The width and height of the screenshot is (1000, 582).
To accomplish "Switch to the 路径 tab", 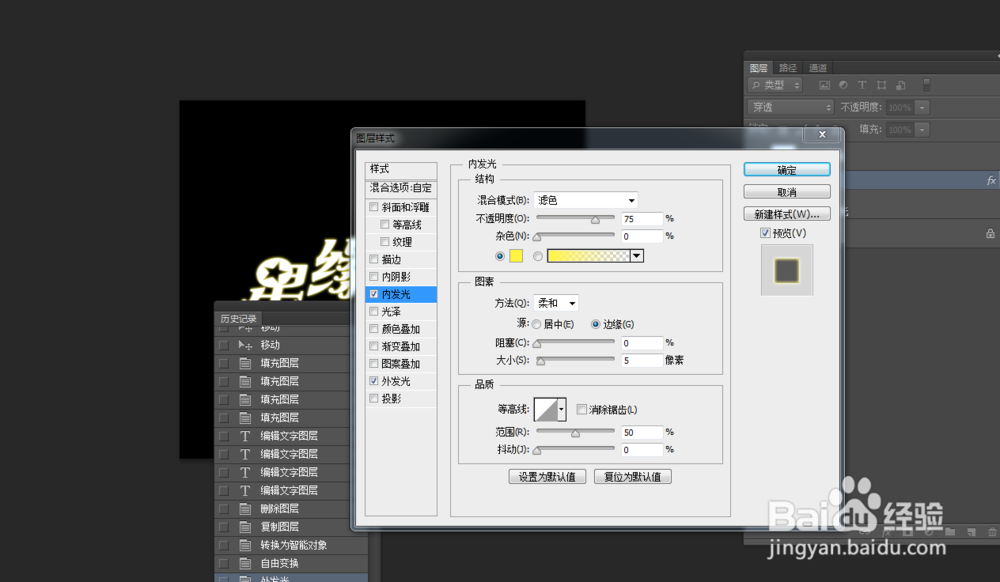I will click(x=786, y=67).
